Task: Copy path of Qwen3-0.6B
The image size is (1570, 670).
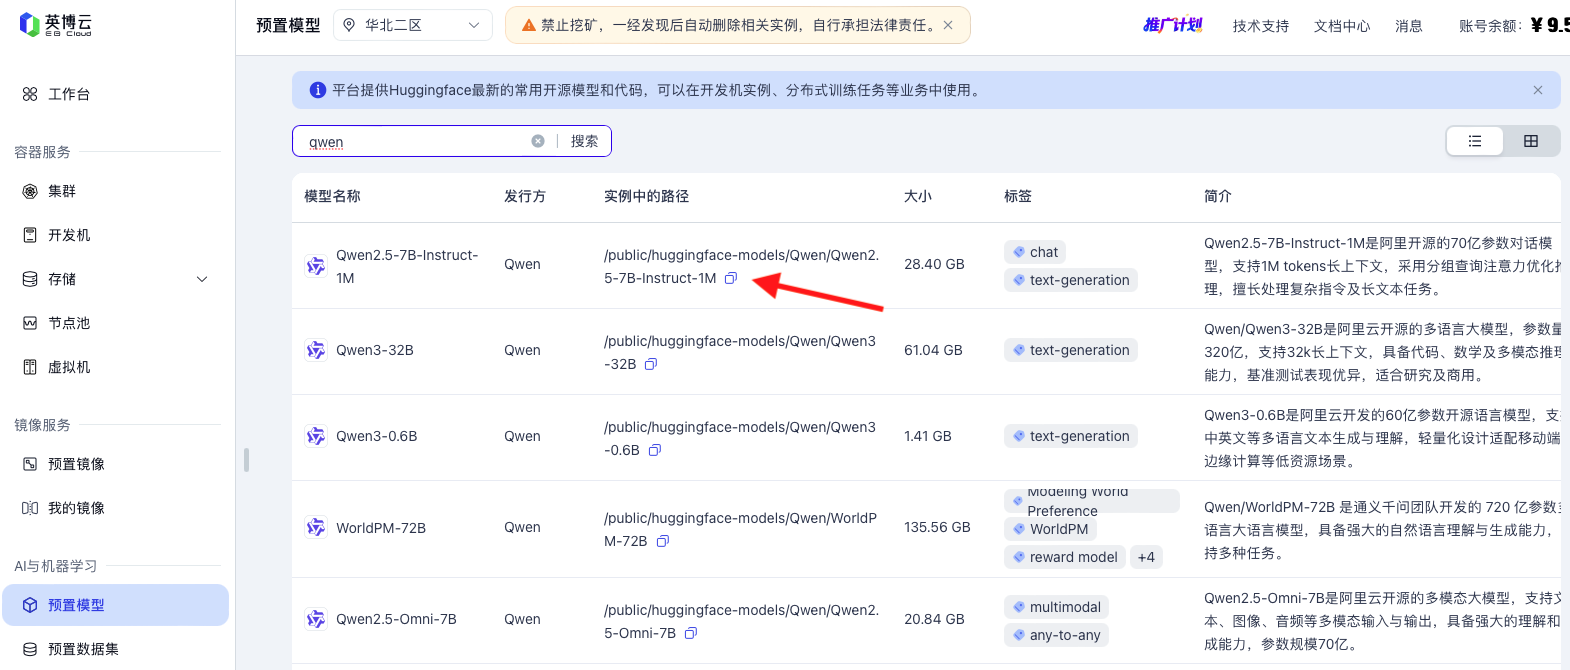Action: (655, 450)
